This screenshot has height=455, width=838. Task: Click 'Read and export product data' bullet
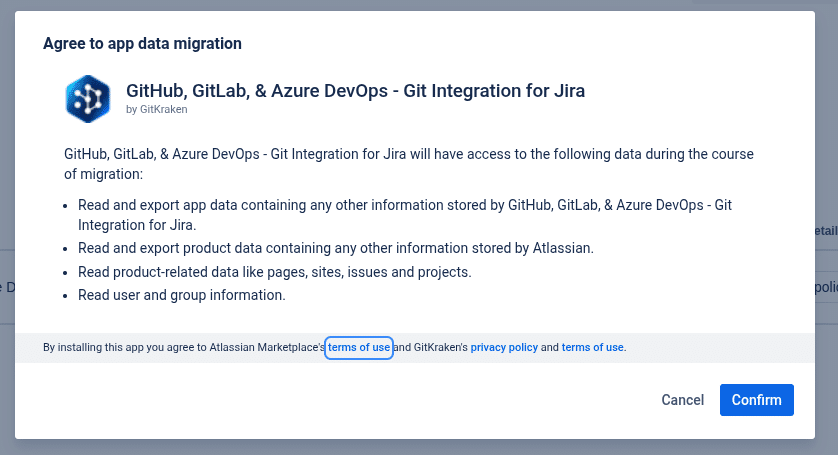tap(336, 248)
